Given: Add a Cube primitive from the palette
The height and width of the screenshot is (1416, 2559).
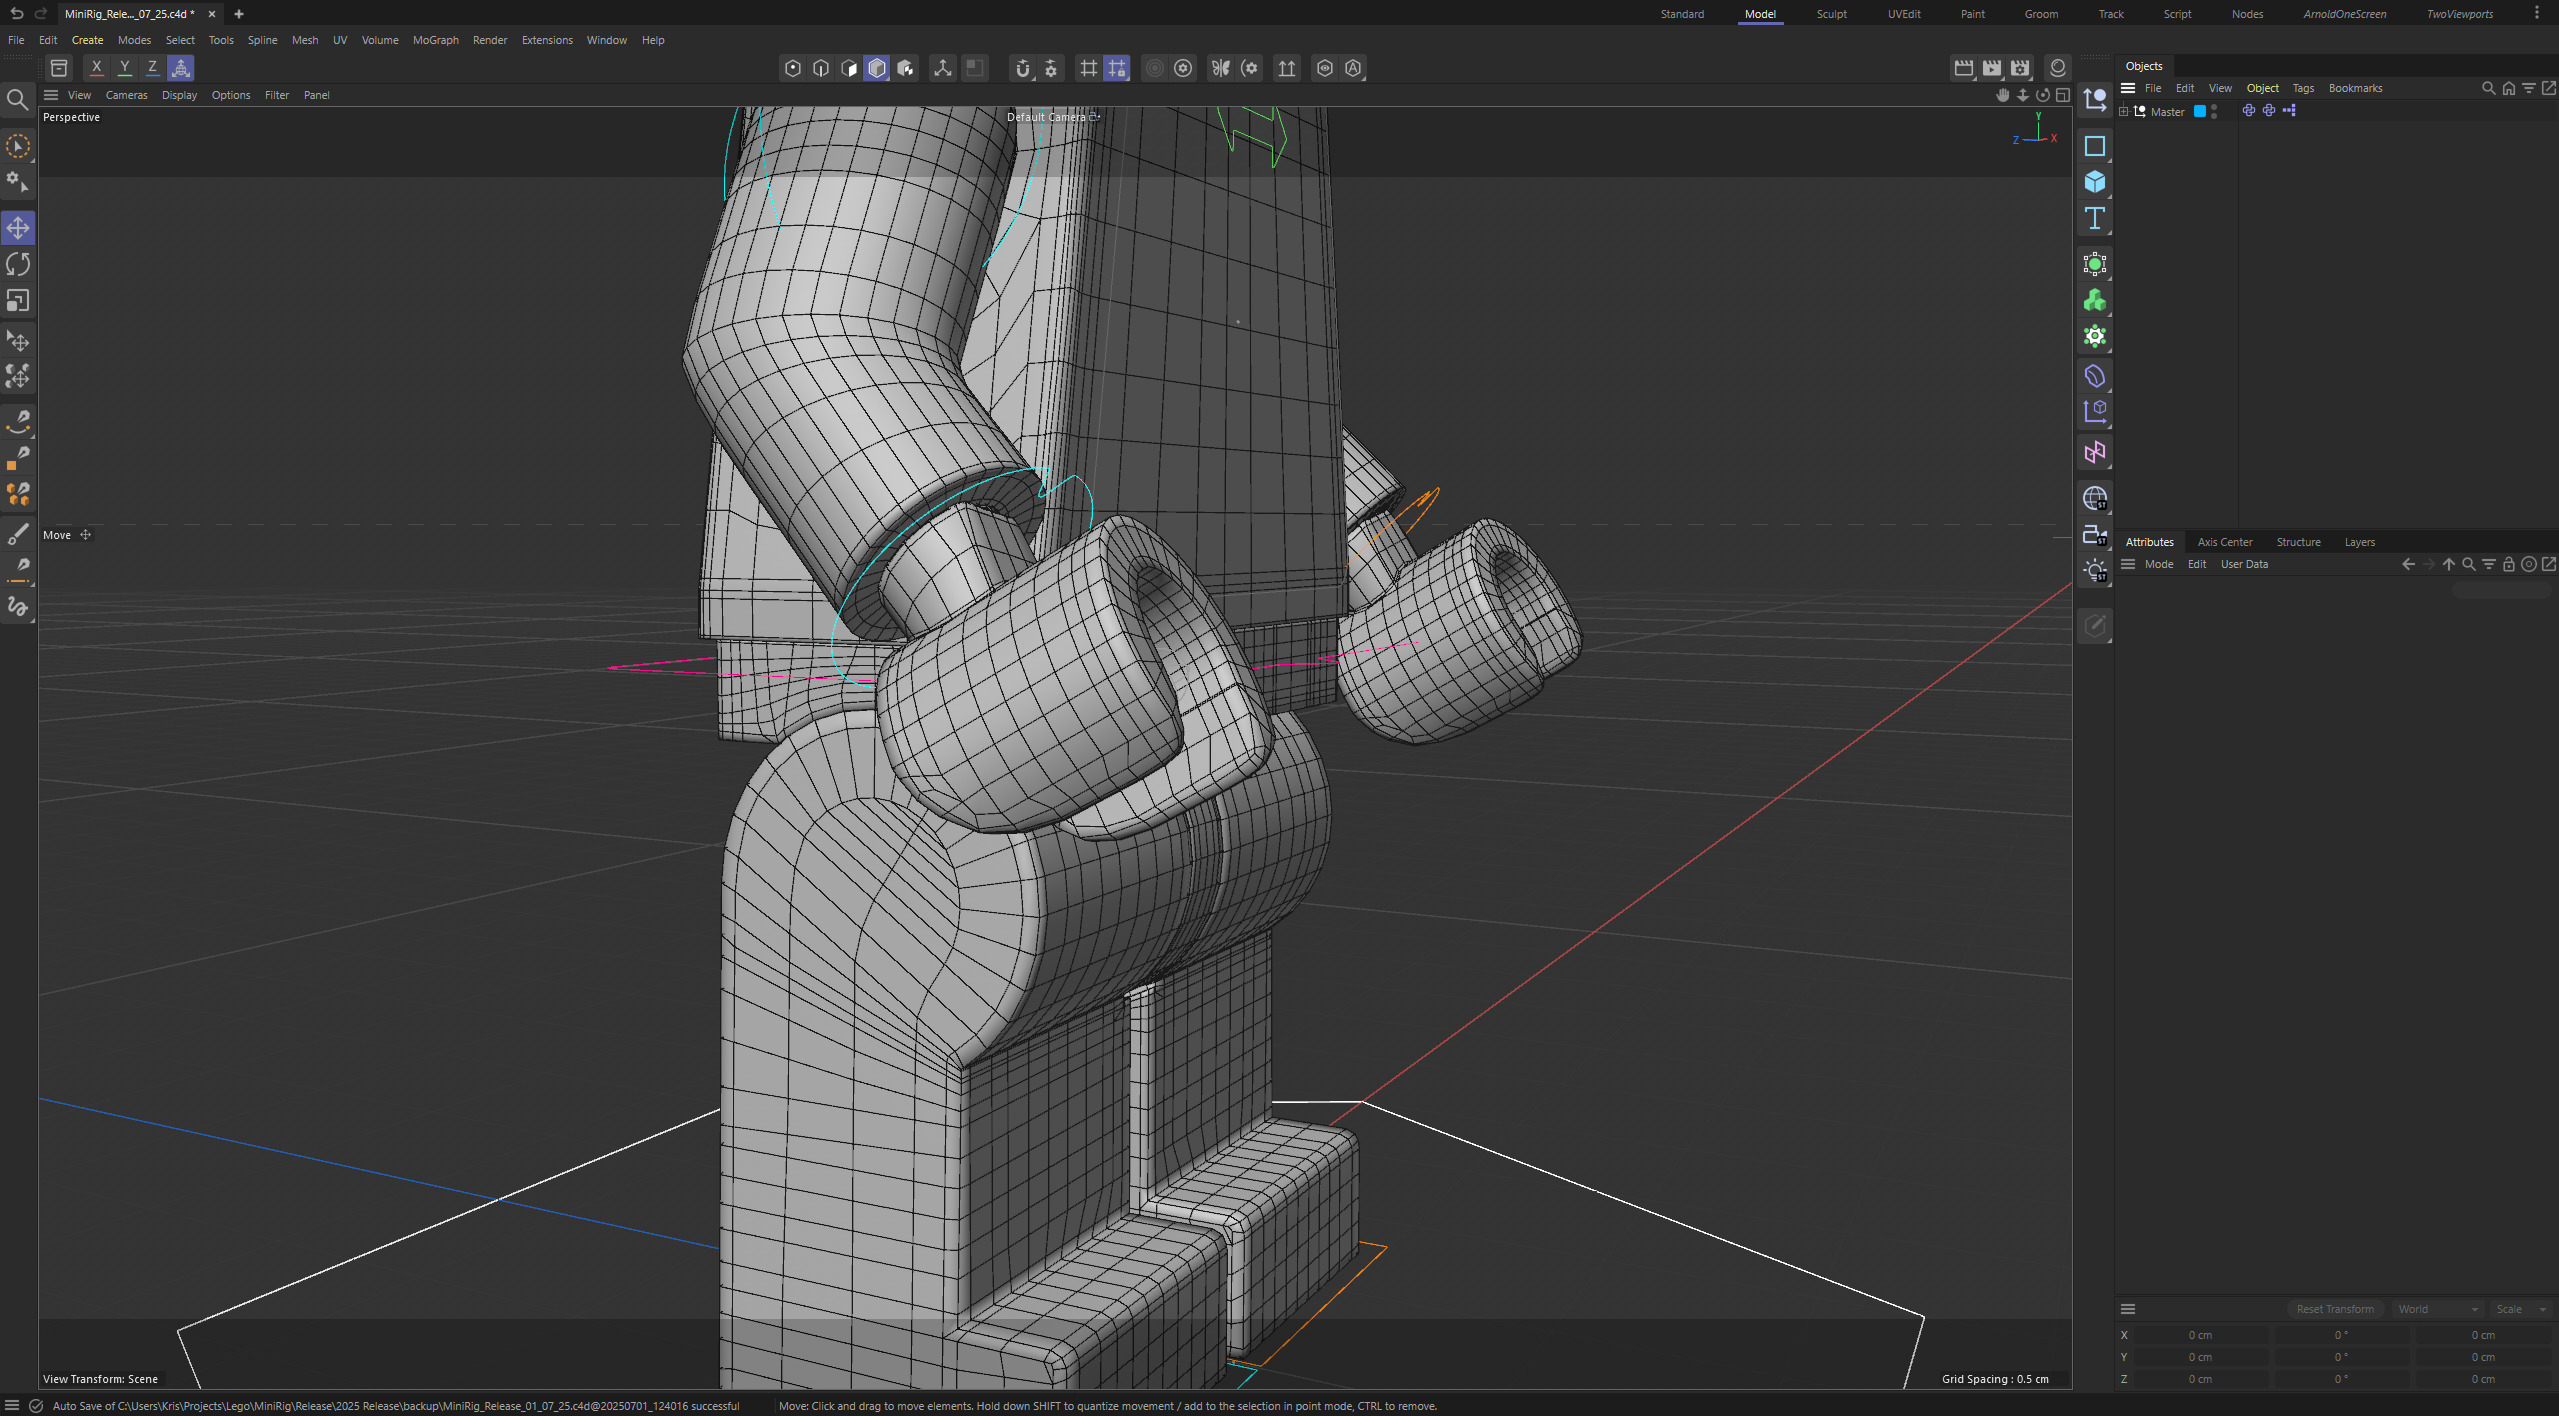Looking at the screenshot, I should pyautogui.click(x=2095, y=182).
